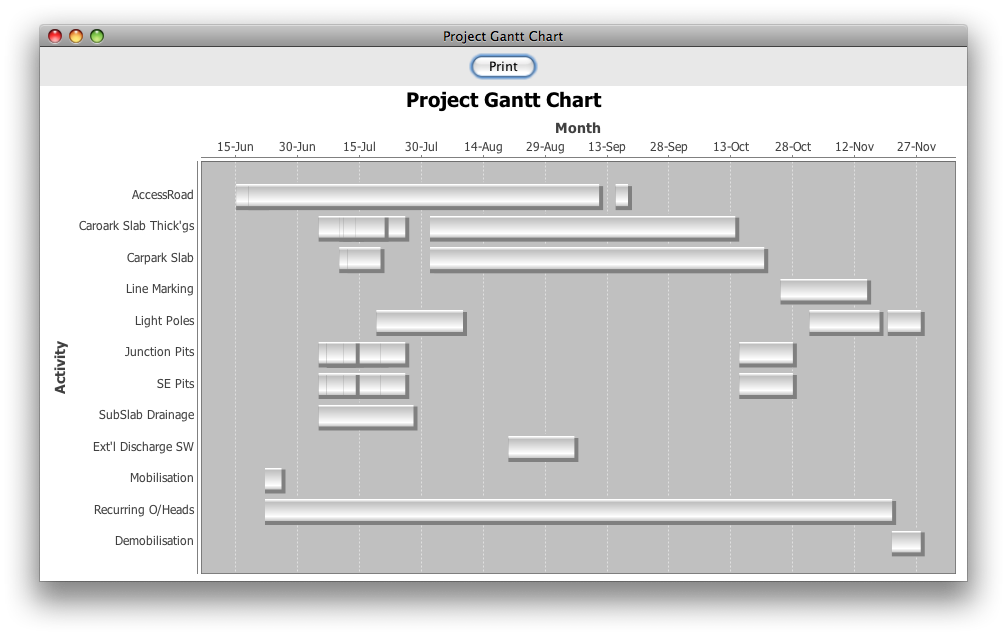Select the Mobilisation task bar
1007x636 pixels.
[274, 480]
